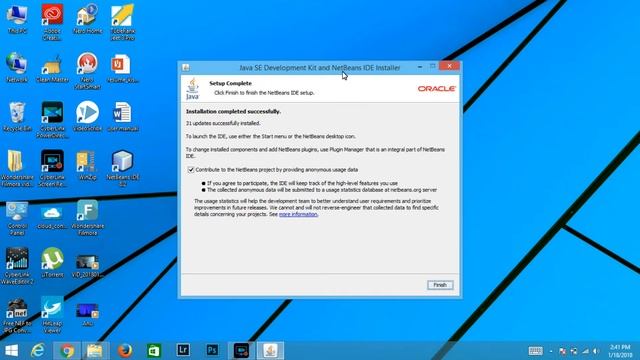Show hidden tray icons arrow

pyautogui.click(x=551, y=351)
